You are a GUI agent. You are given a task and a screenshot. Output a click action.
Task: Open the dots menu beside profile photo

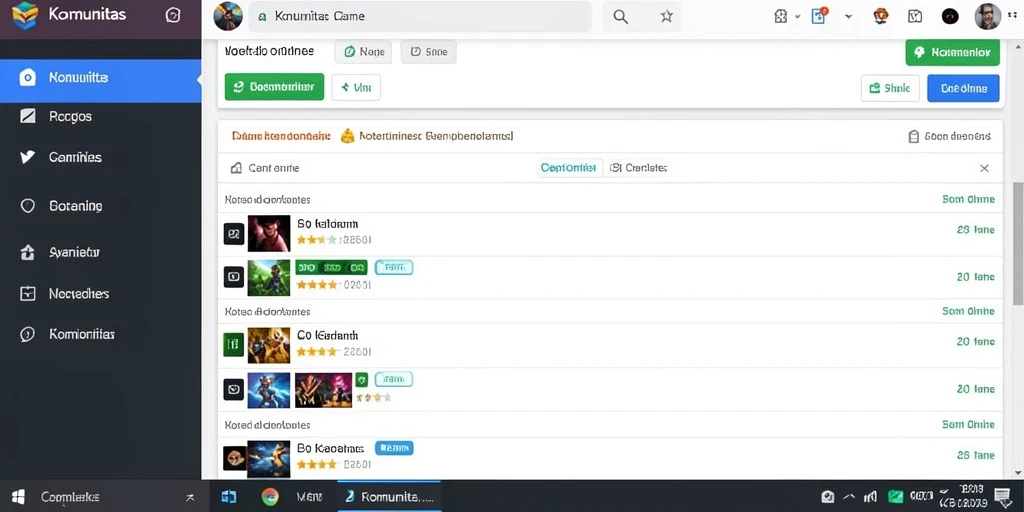click(1013, 16)
